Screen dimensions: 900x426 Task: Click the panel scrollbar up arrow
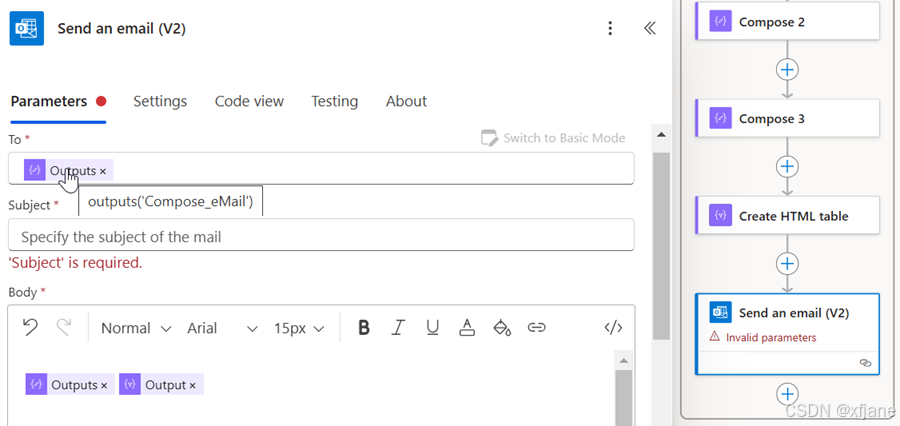click(x=661, y=135)
